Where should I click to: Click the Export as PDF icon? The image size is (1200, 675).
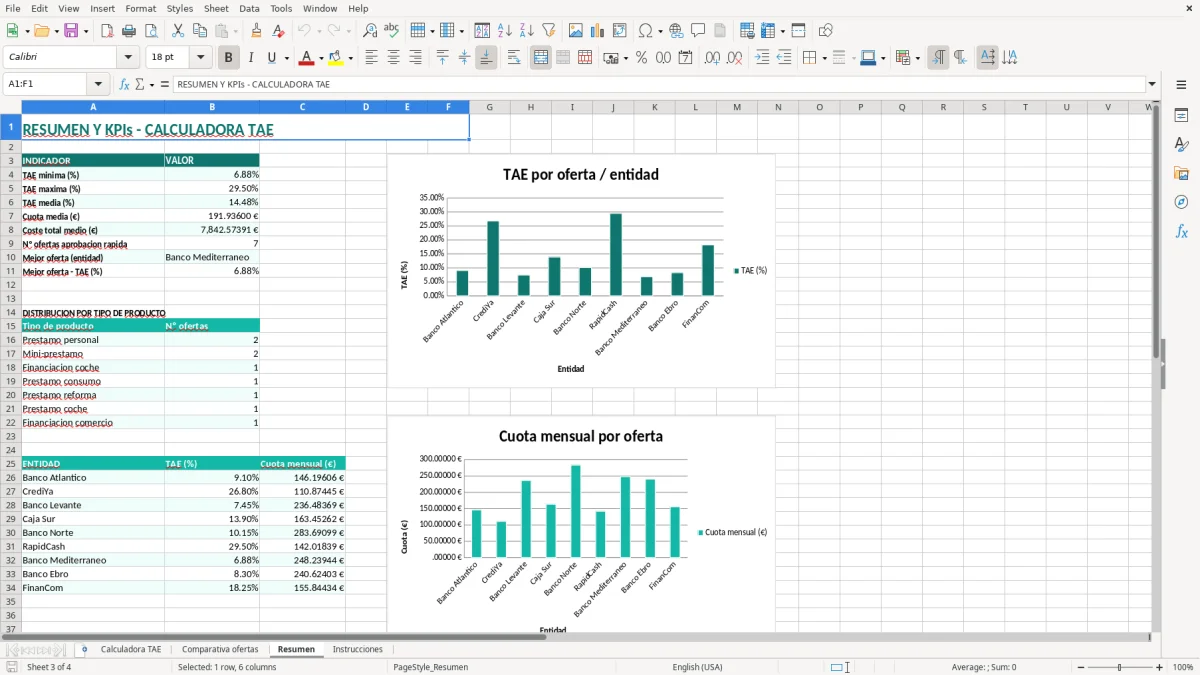pos(107,31)
